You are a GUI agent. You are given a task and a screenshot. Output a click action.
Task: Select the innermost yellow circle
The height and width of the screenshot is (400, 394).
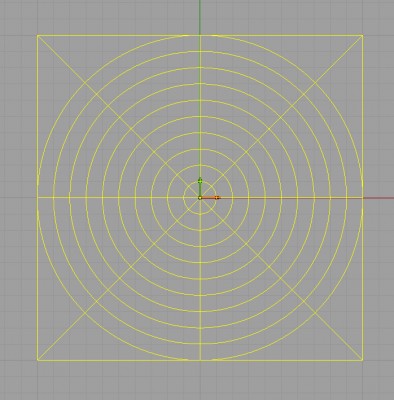click(200, 182)
